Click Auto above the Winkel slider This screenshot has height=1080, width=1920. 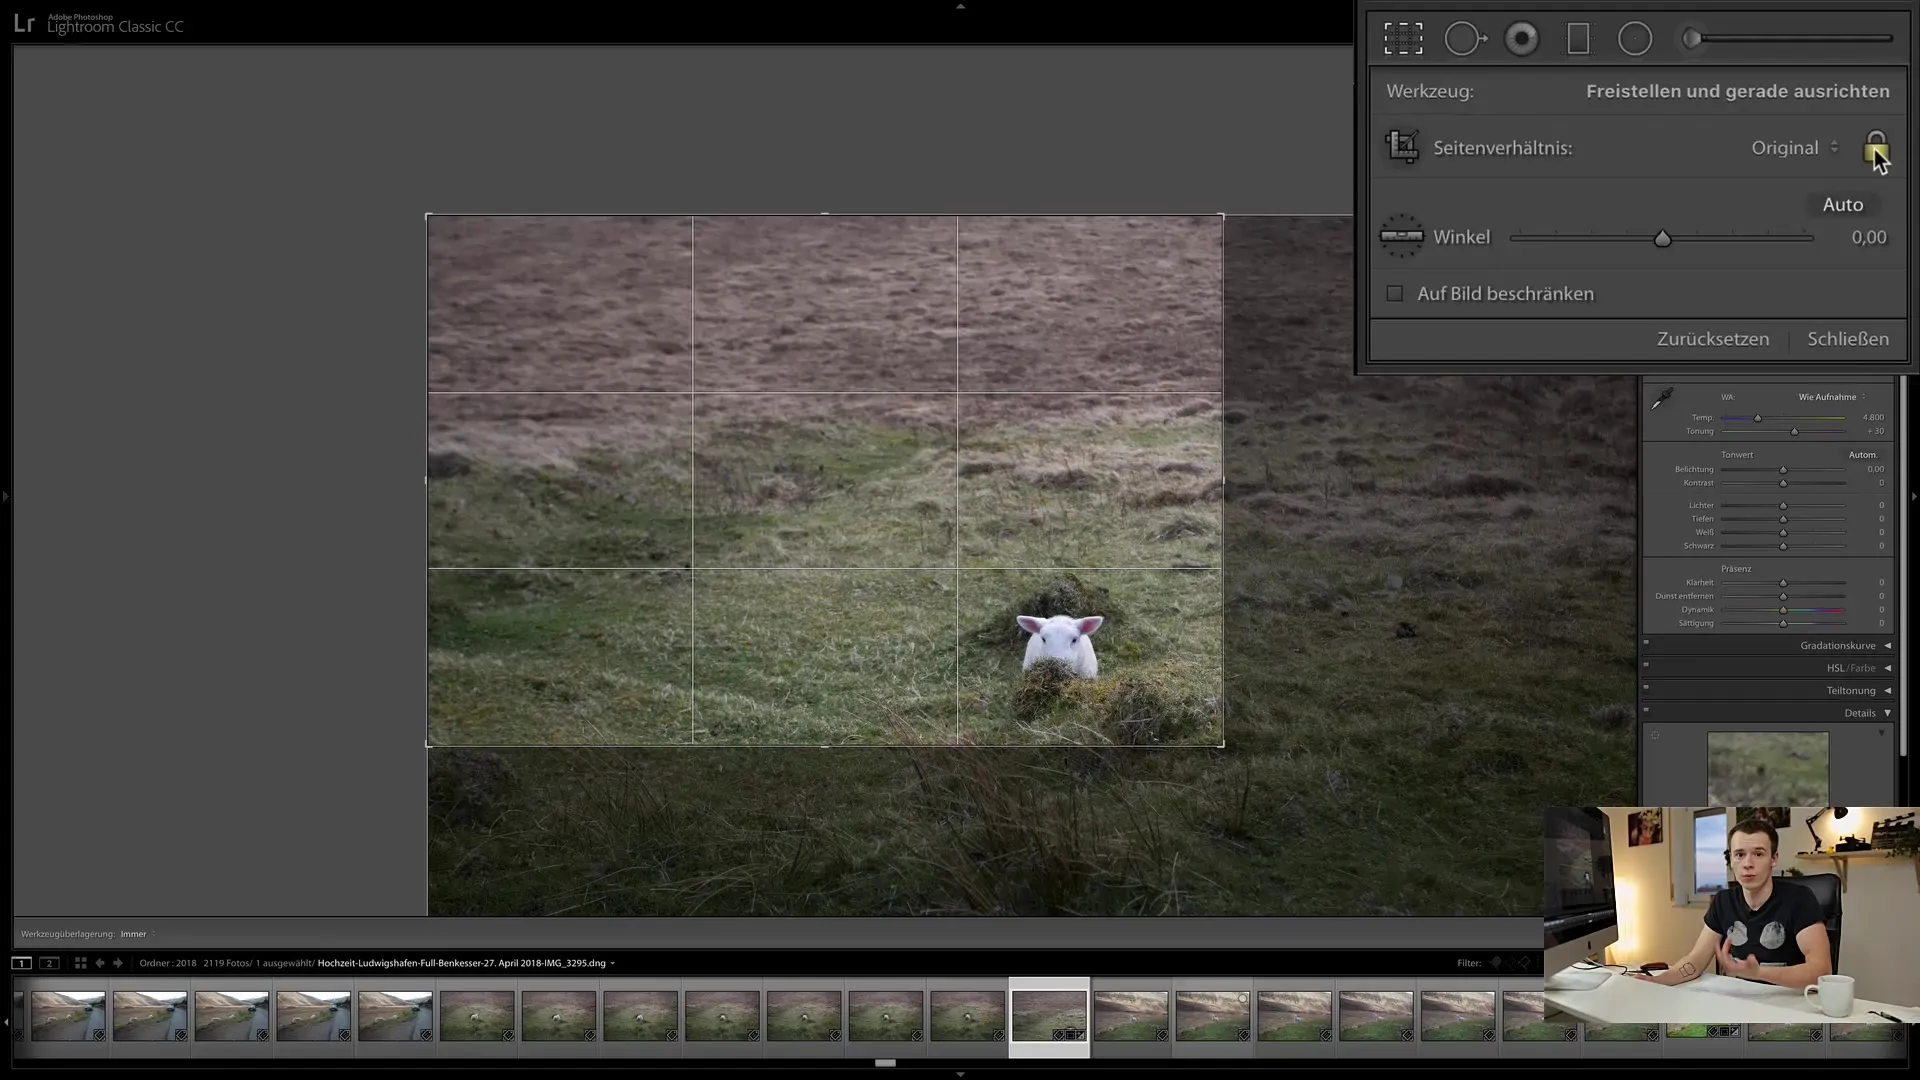point(1842,204)
